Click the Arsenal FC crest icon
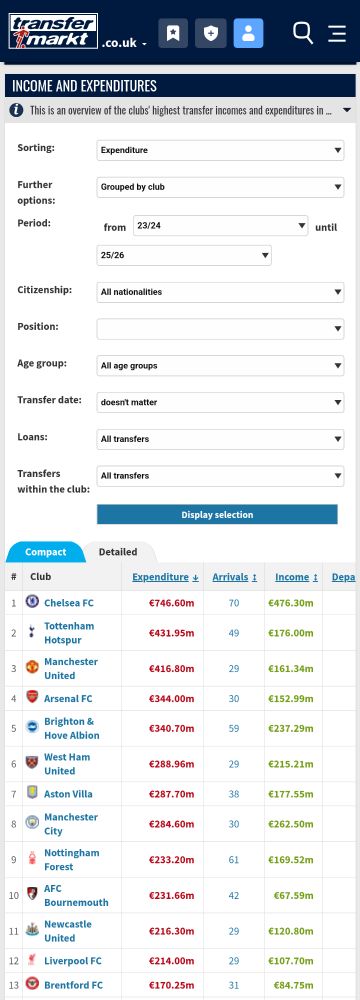 tap(32, 697)
